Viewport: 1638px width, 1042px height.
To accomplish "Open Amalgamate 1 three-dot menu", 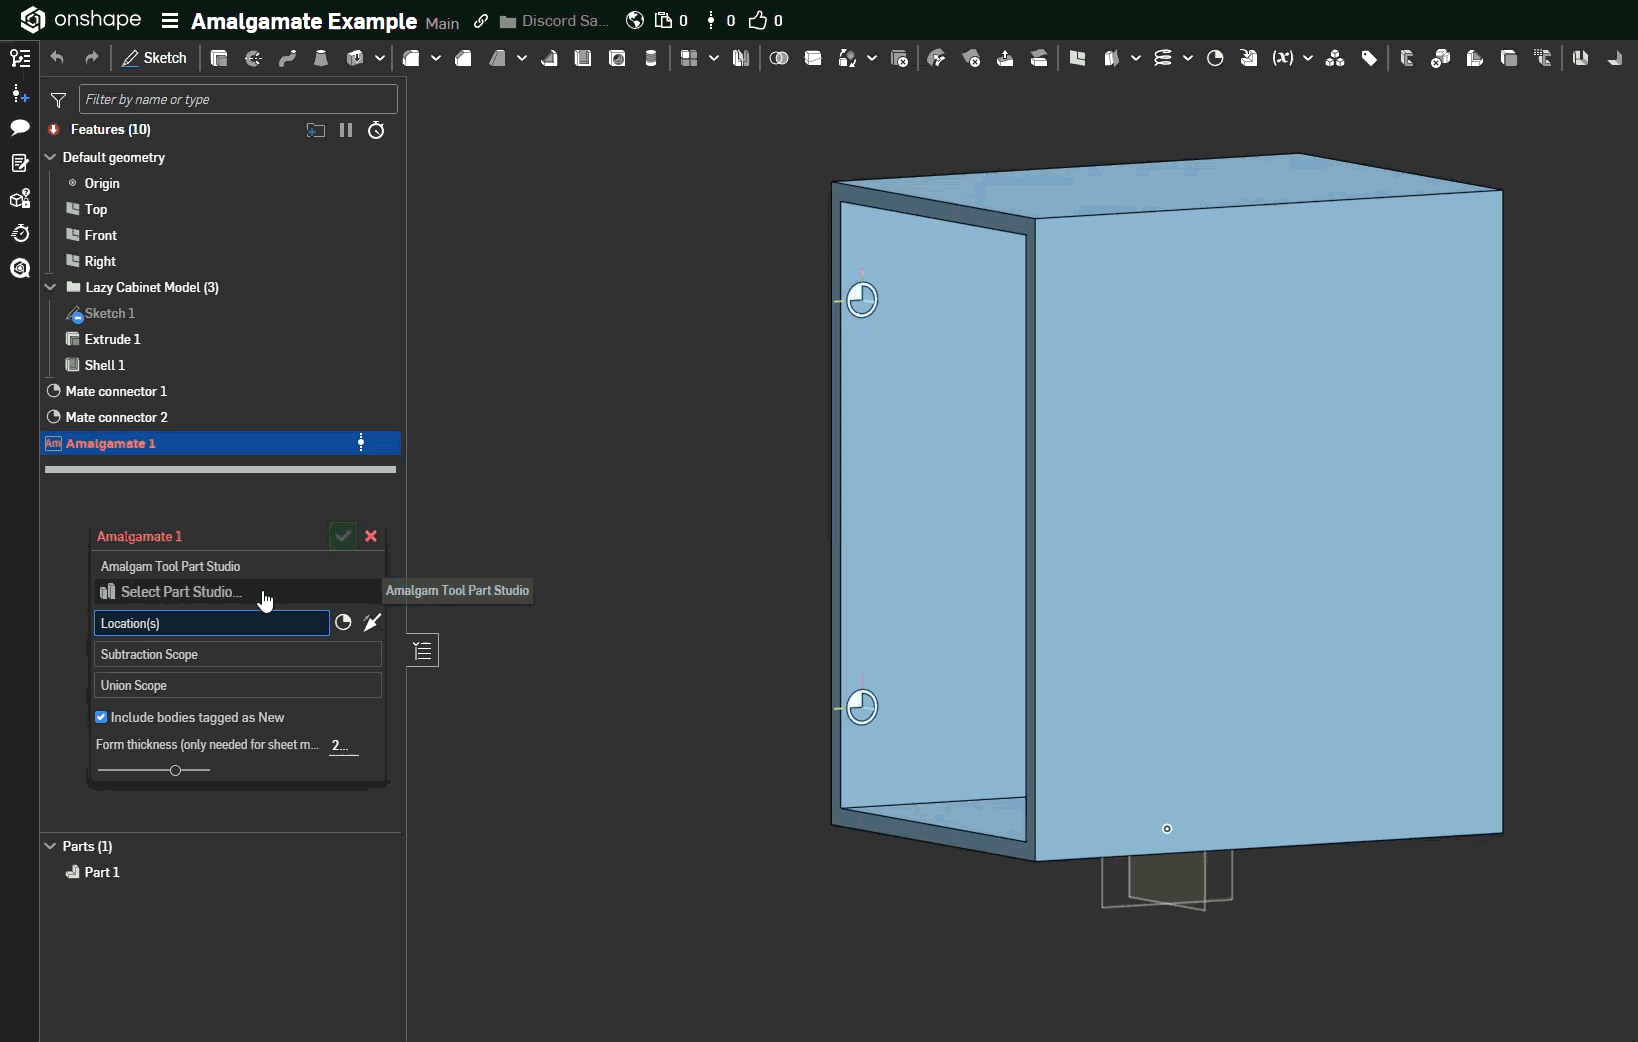I will coord(361,443).
